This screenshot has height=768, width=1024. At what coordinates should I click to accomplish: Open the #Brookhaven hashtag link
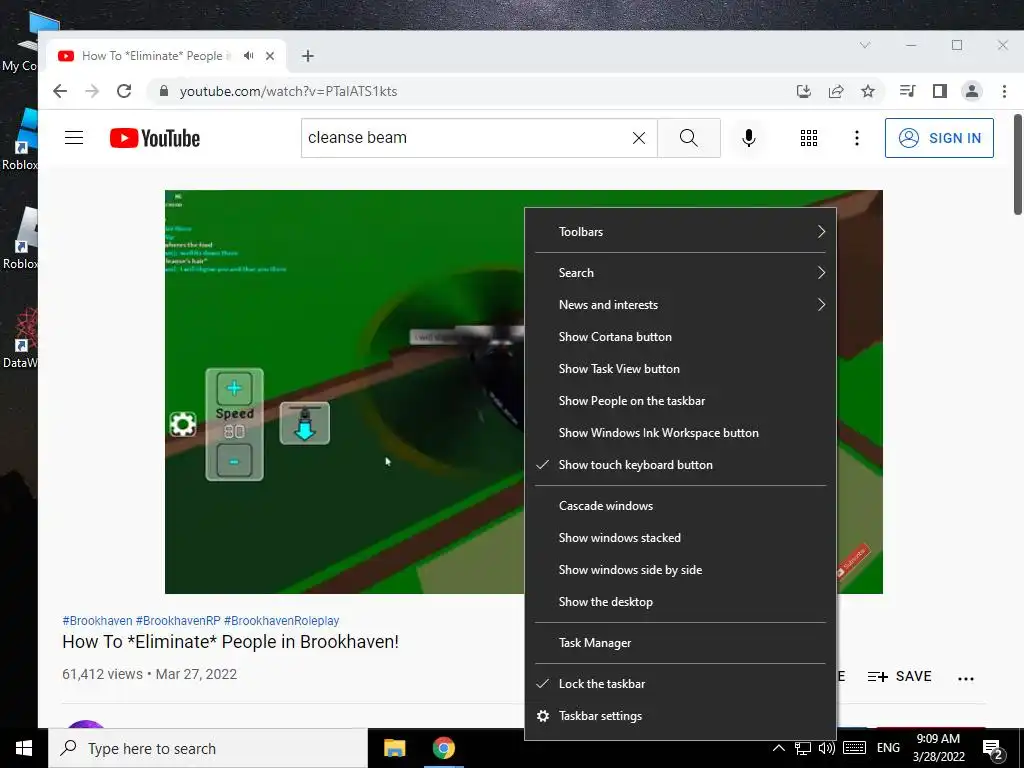click(x=97, y=621)
